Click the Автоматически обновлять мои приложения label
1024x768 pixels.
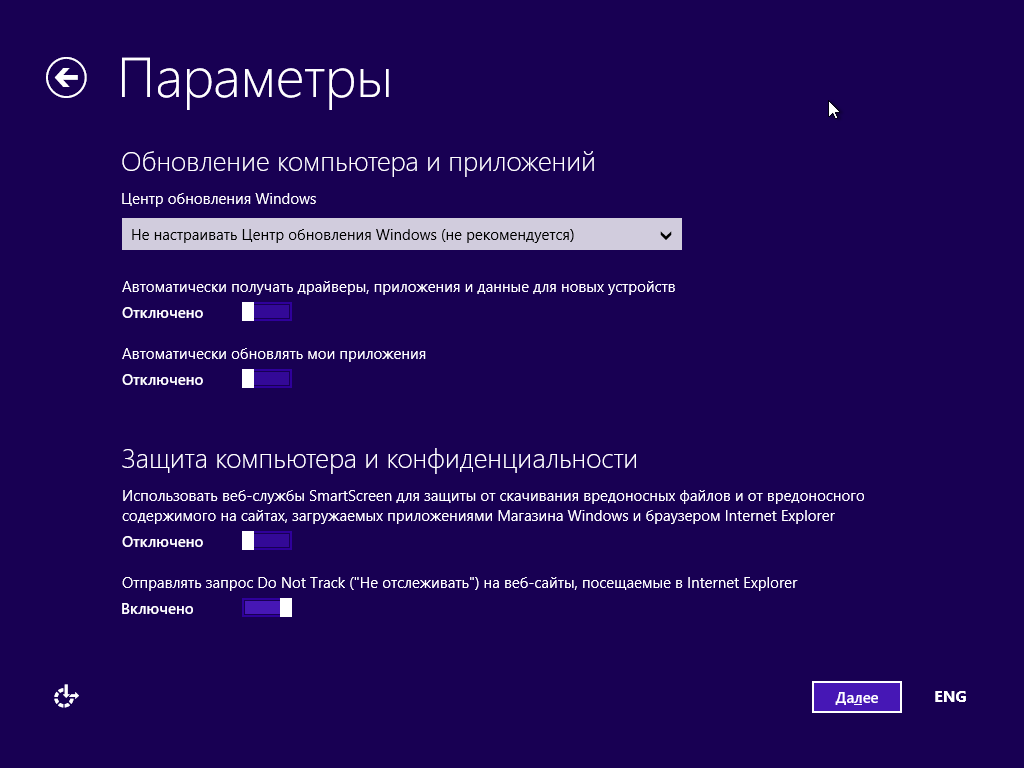pyautogui.click(x=274, y=354)
